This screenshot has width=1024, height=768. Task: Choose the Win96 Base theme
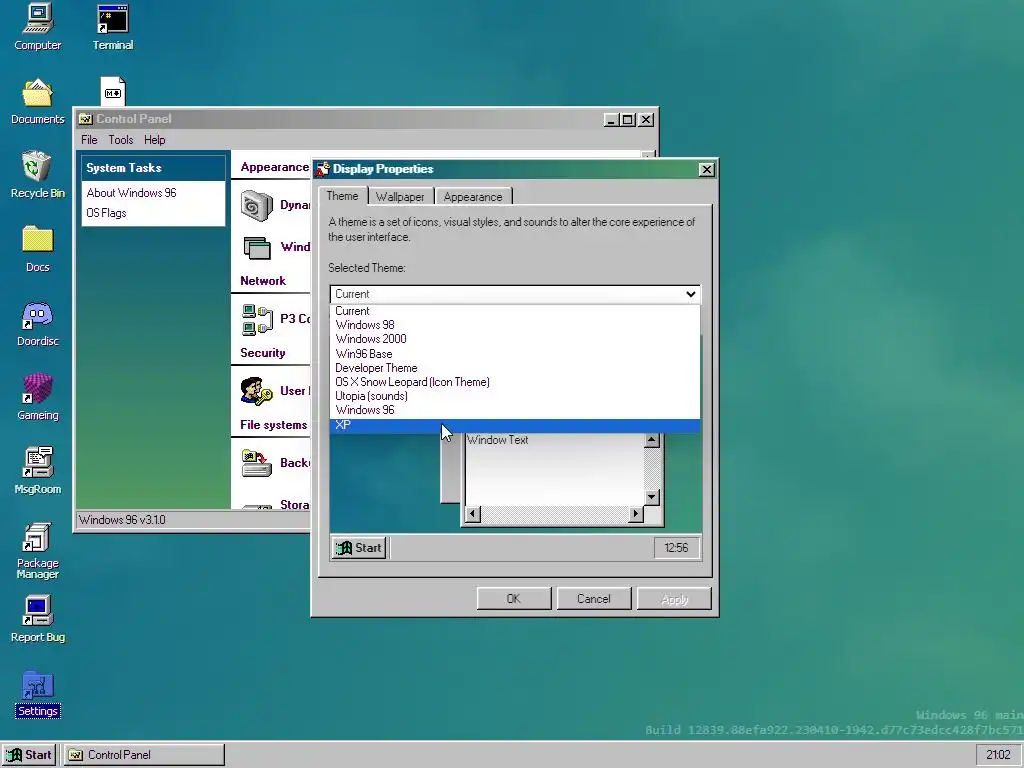[x=515, y=354]
